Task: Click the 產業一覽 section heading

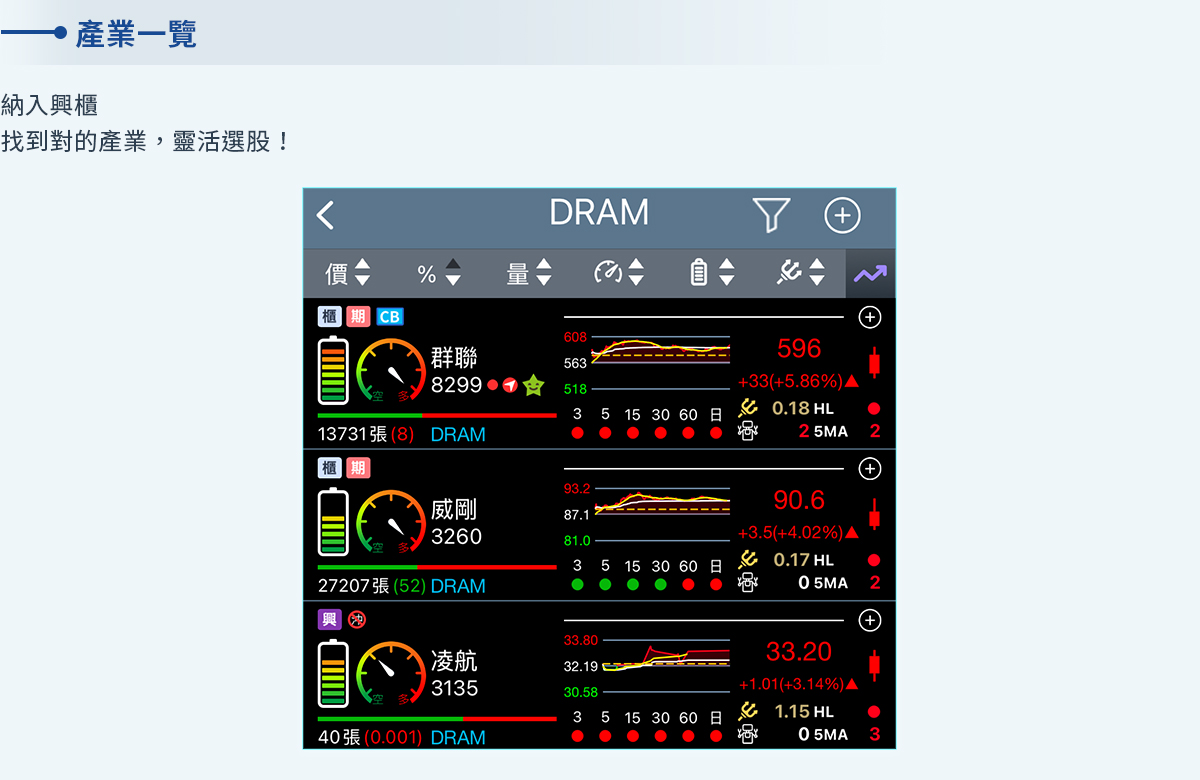Action: tap(136, 34)
